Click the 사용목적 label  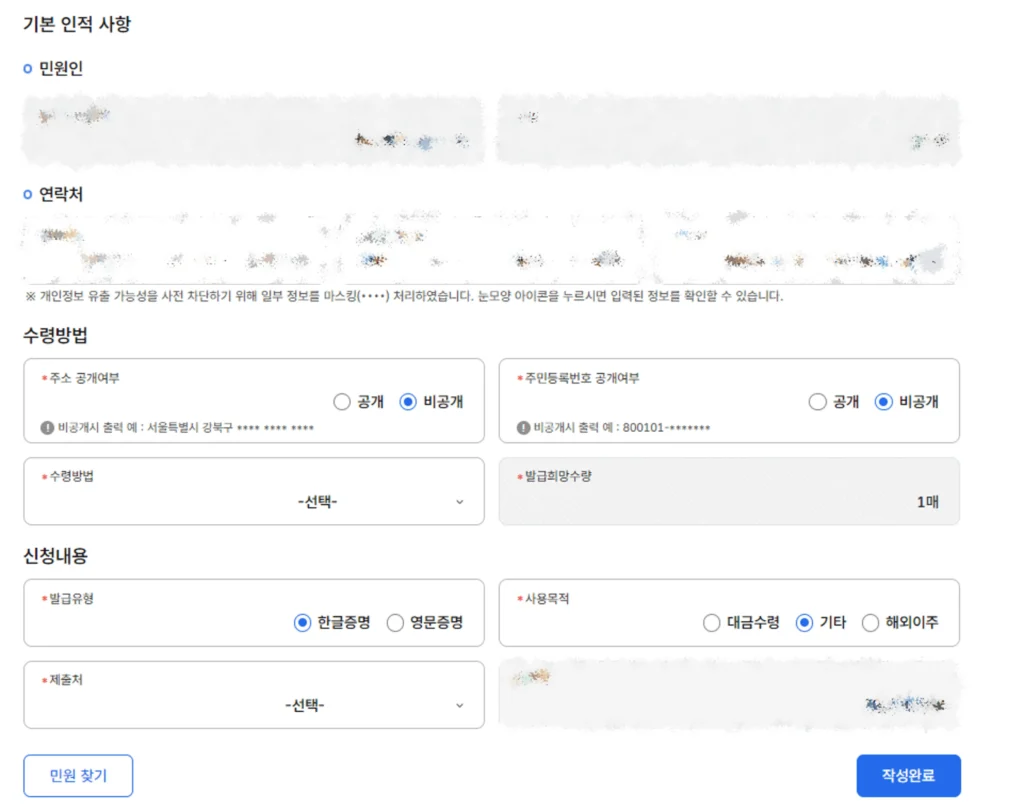[547, 599]
